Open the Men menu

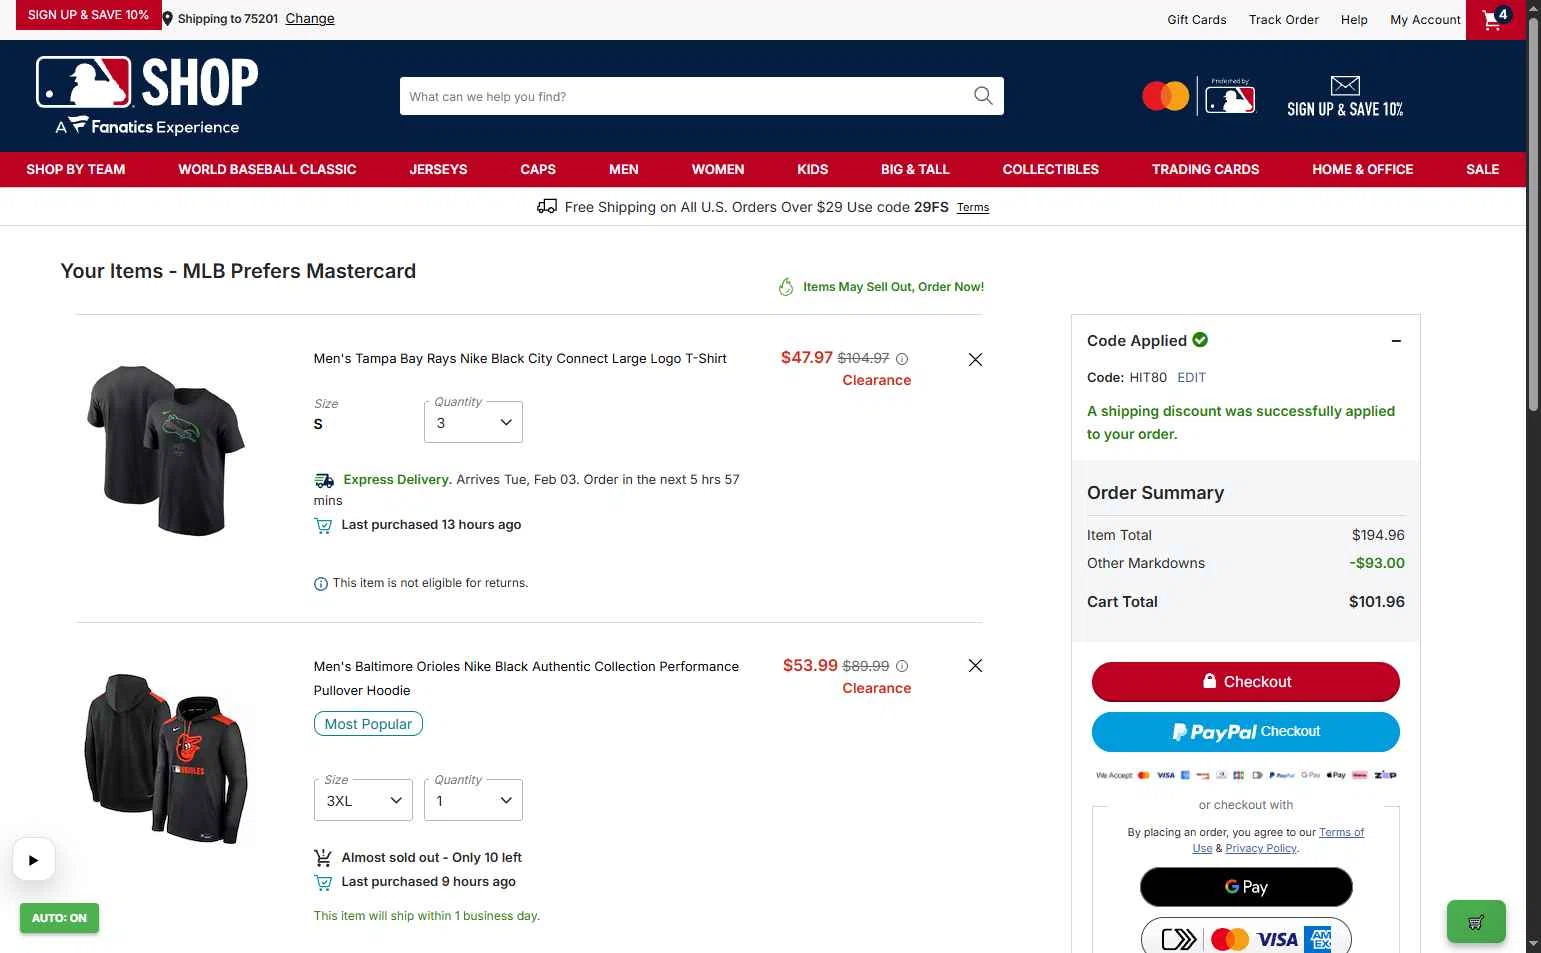pos(624,169)
